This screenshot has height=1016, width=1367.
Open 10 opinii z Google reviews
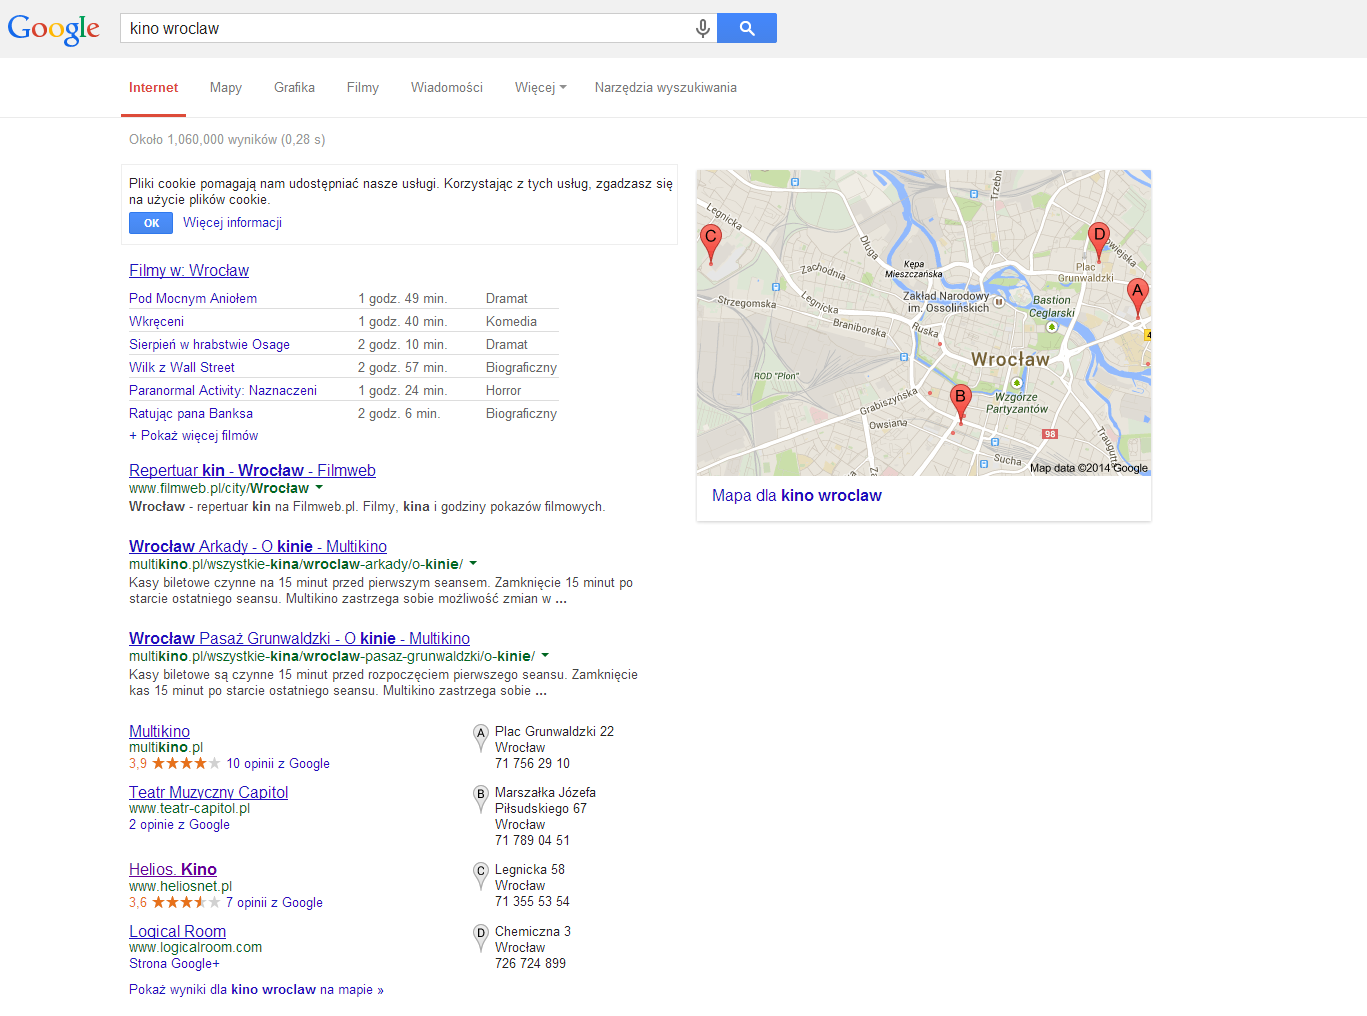pyautogui.click(x=278, y=764)
